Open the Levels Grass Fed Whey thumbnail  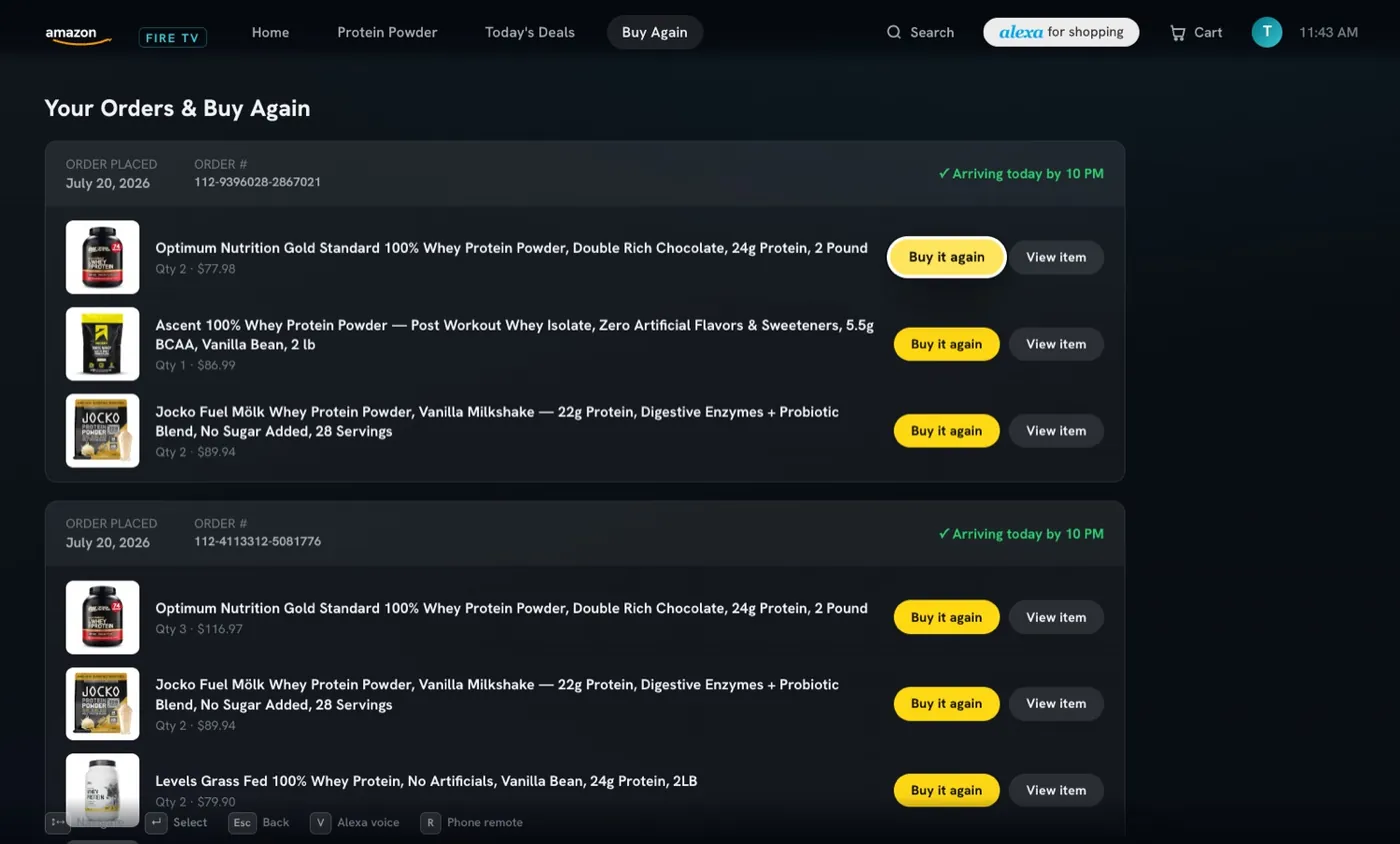tap(103, 790)
